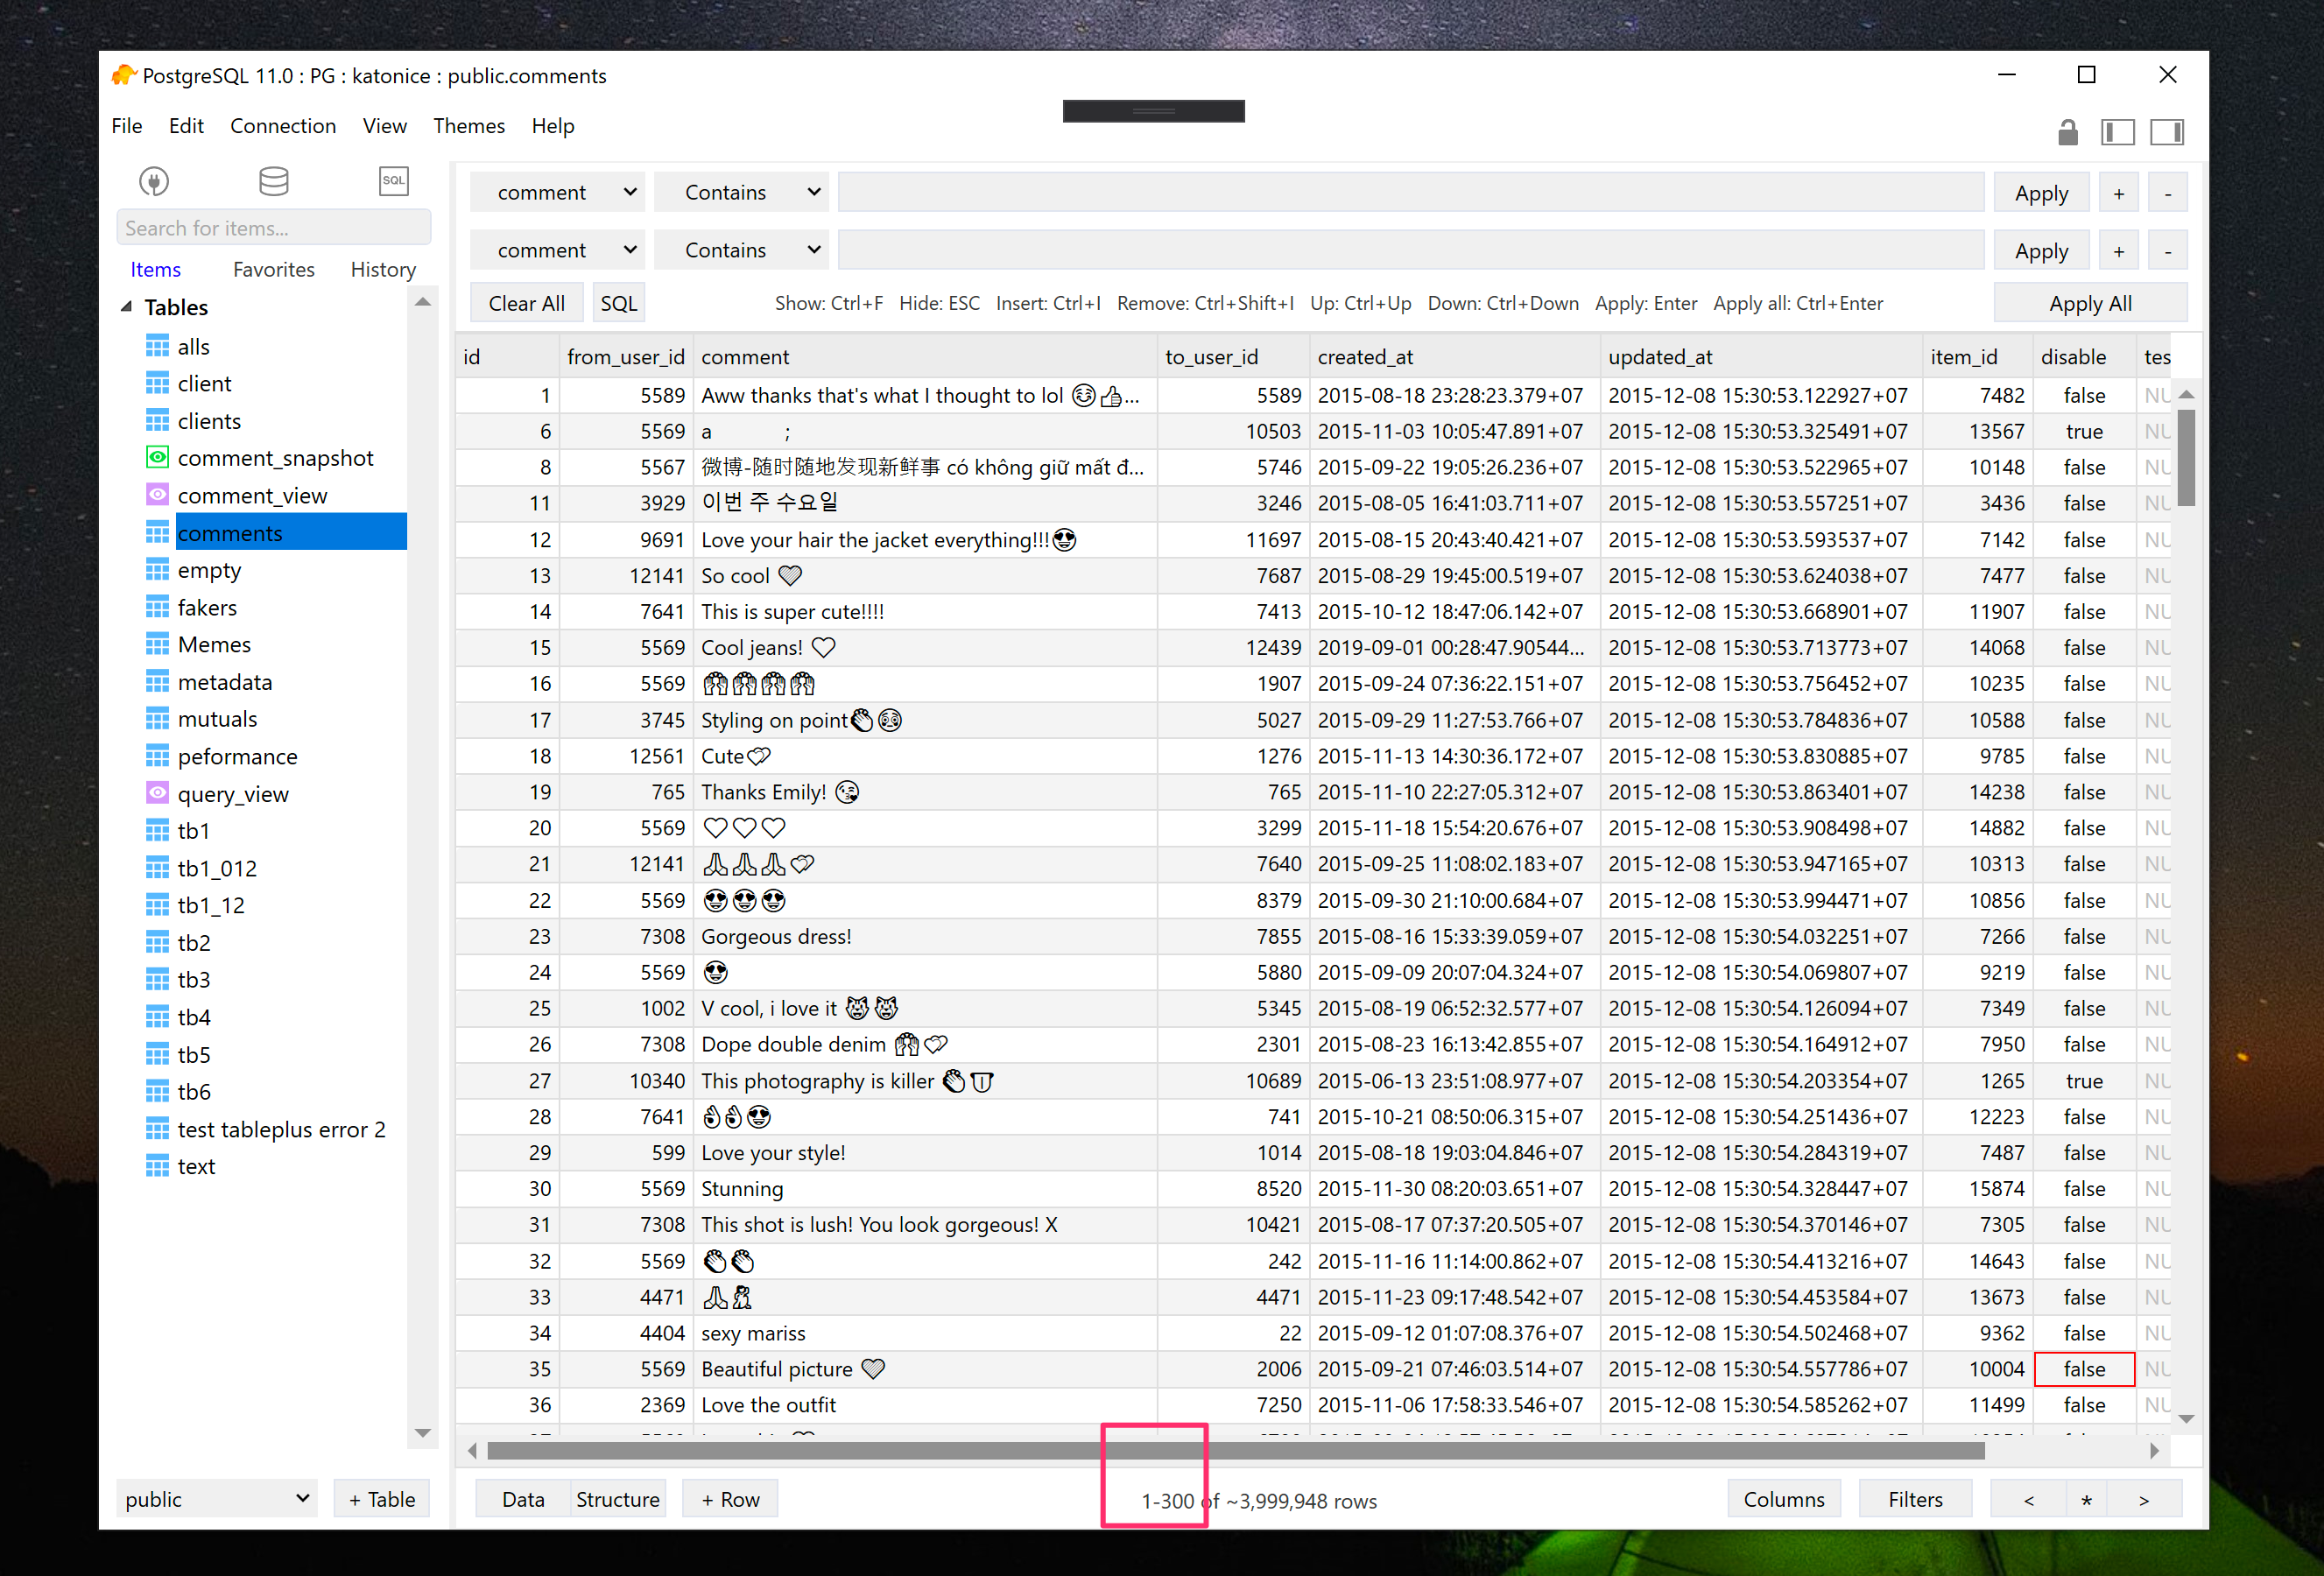The image size is (2324, 1576).
Task: Select the disable cell 'true' in row 27
Action: pos(2084,1080)
